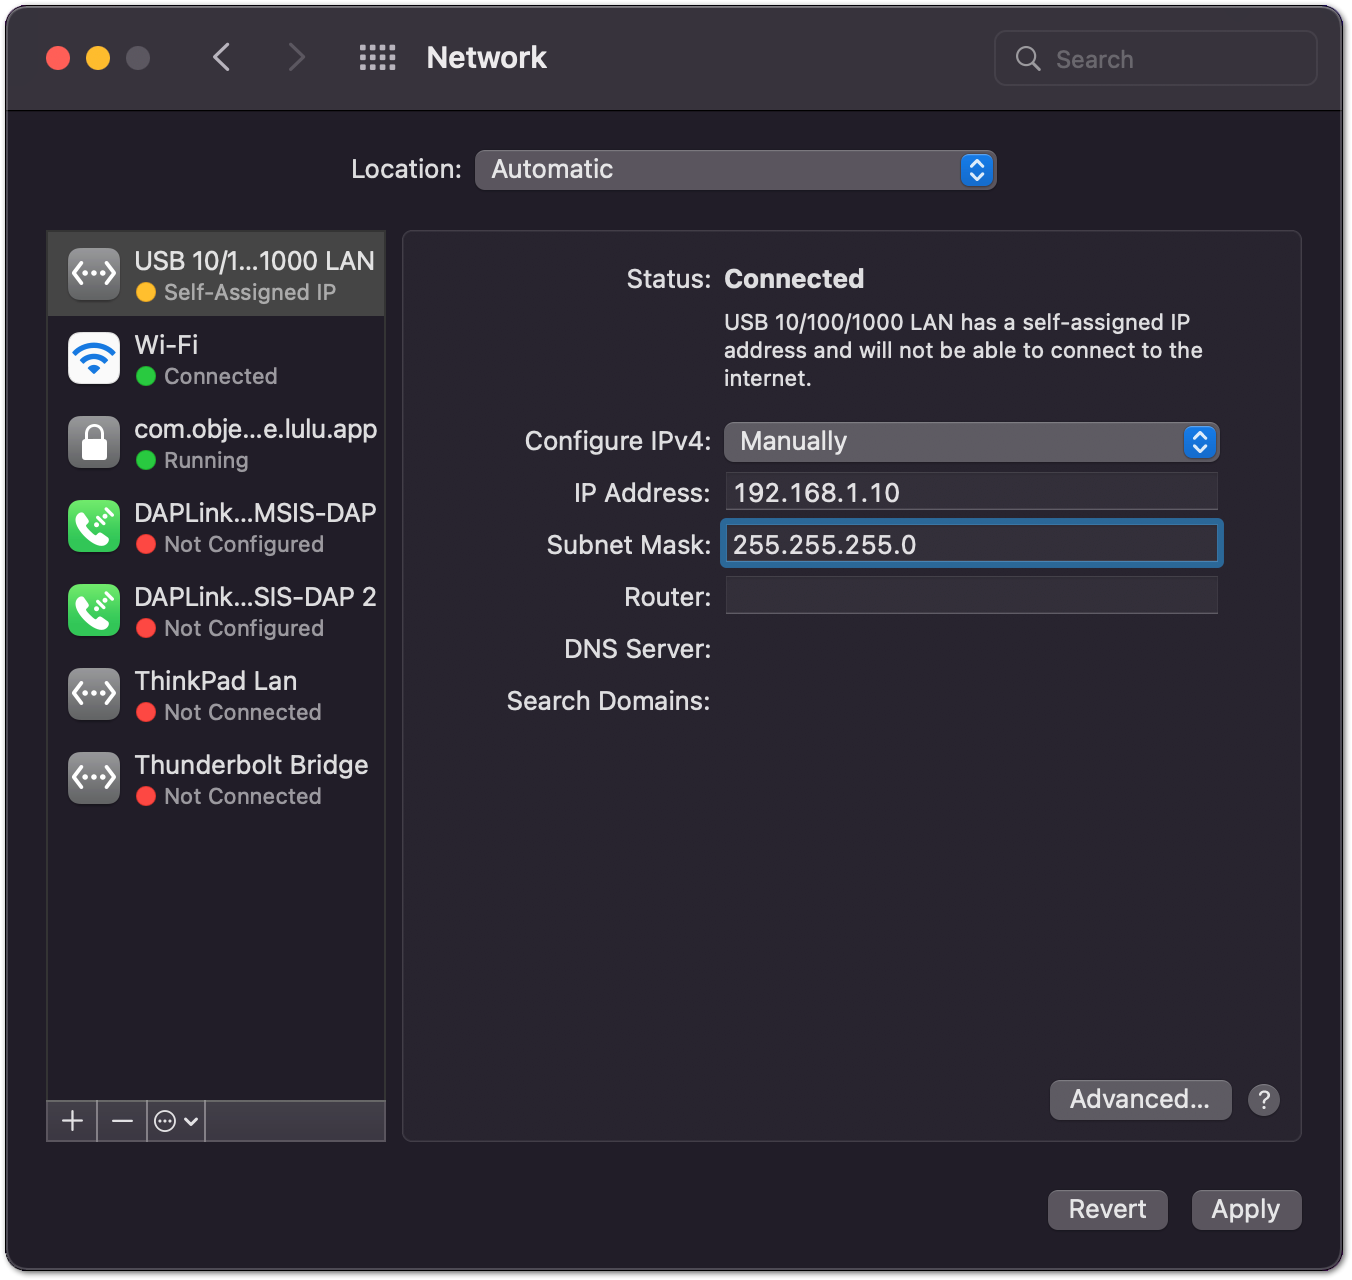1352x1280 pixels.
Task: Open the service action menu with ellipsis icon
Action: coord(176,1121)
